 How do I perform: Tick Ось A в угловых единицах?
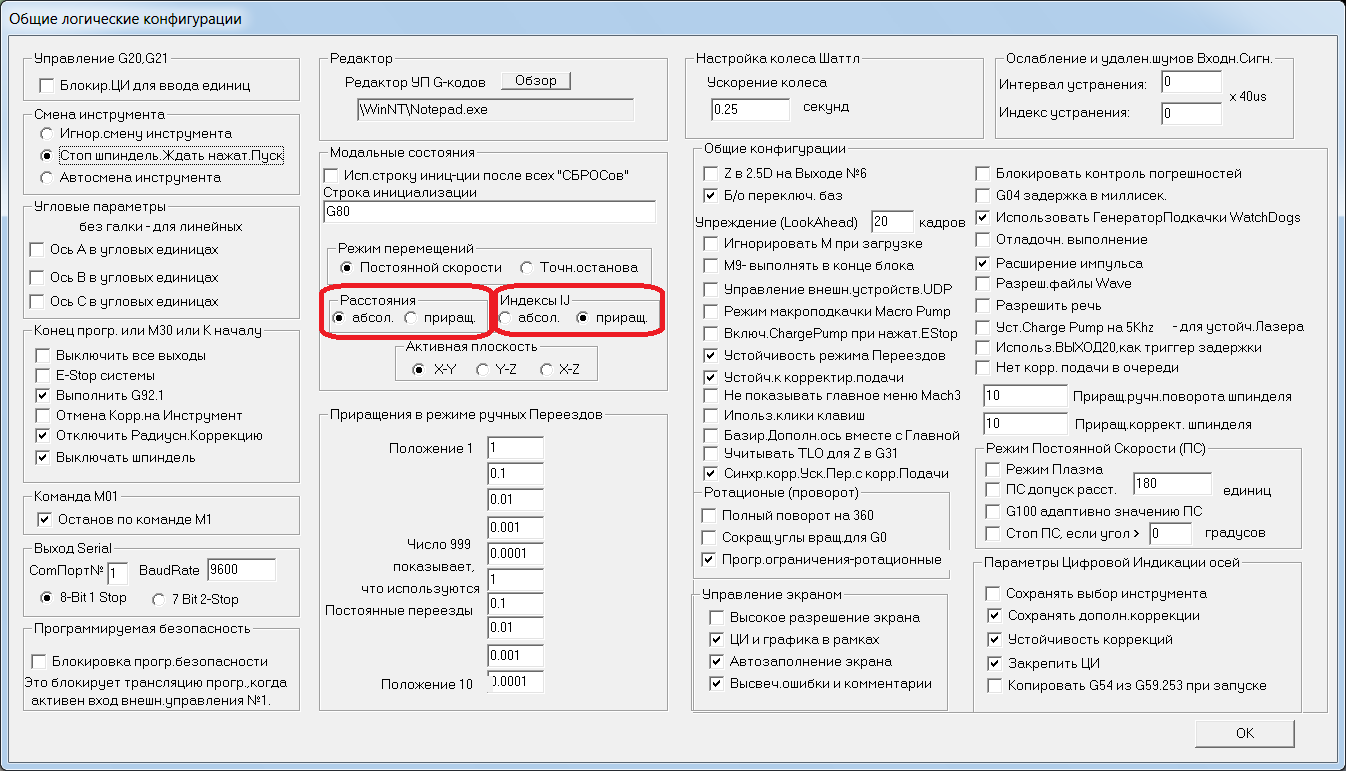(38, 249)
